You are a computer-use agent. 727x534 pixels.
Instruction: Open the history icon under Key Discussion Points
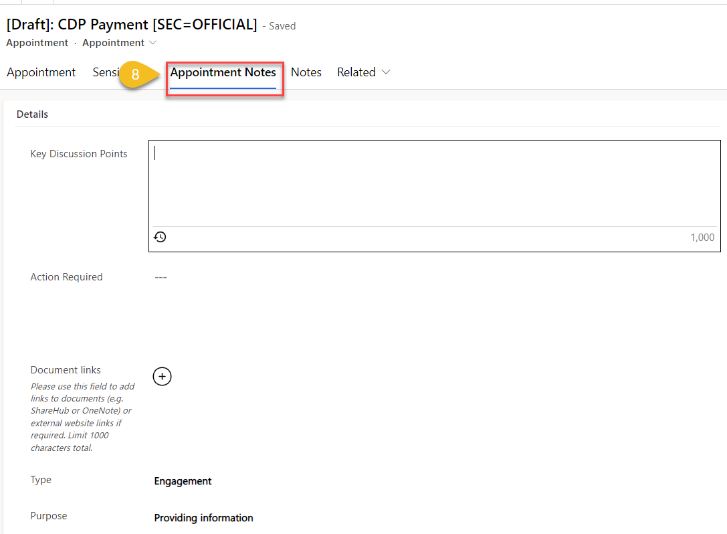[160, 237]
